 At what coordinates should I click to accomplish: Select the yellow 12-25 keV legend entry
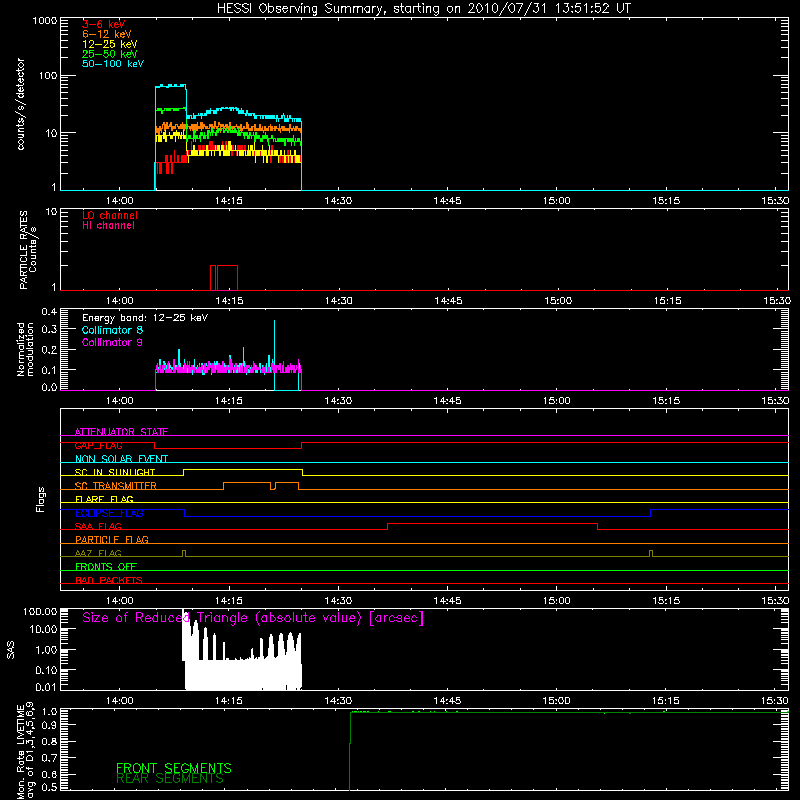point(110,44)
